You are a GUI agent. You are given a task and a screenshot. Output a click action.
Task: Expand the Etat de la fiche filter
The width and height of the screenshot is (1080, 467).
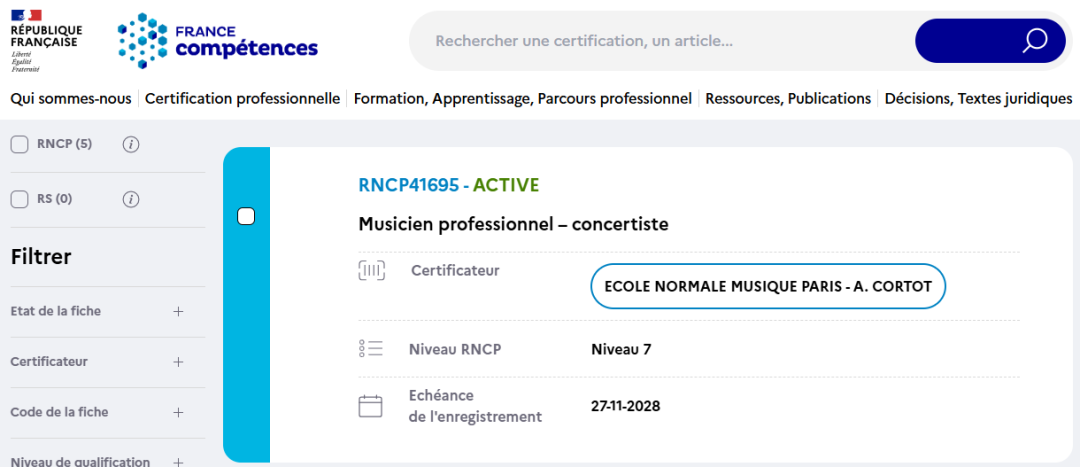point(178,311)
